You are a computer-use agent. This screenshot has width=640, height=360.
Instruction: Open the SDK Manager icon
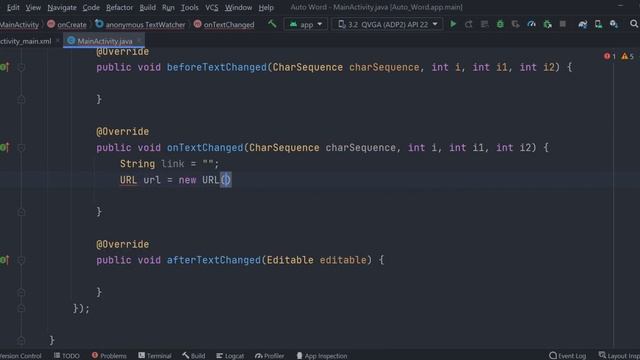coord(614,24)
